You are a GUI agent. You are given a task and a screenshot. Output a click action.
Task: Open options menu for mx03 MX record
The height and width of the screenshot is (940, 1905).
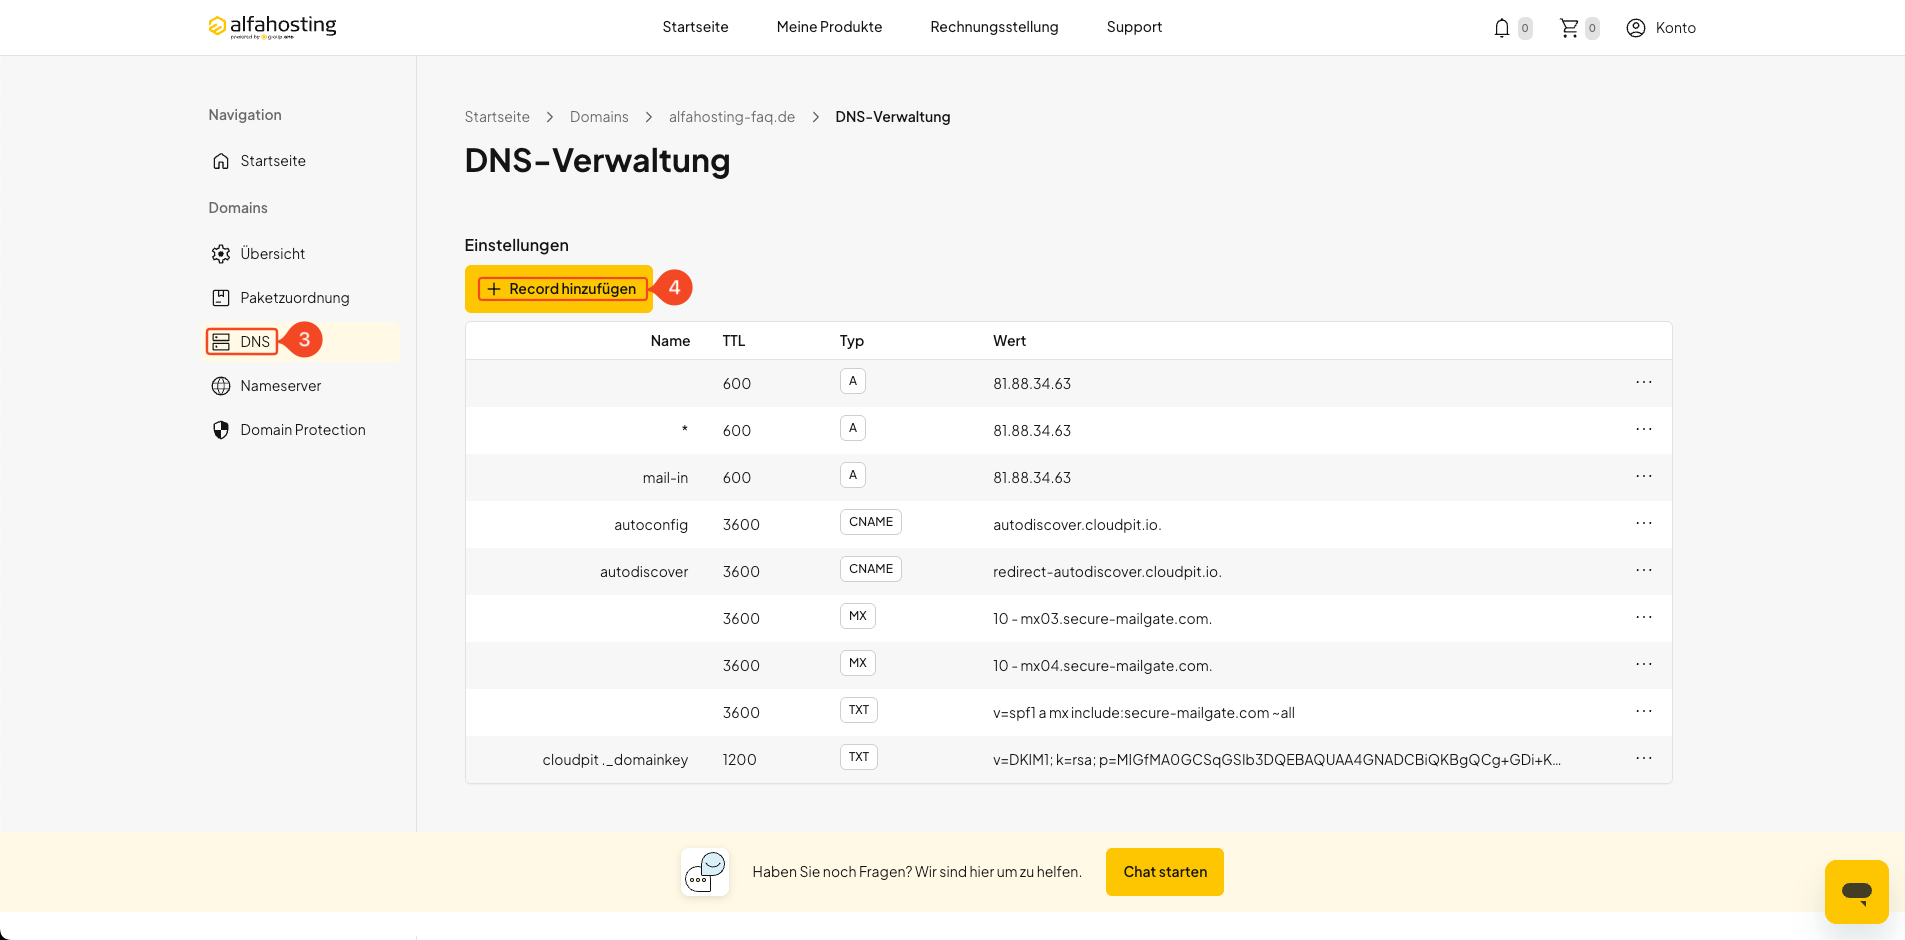point(1644,618)
